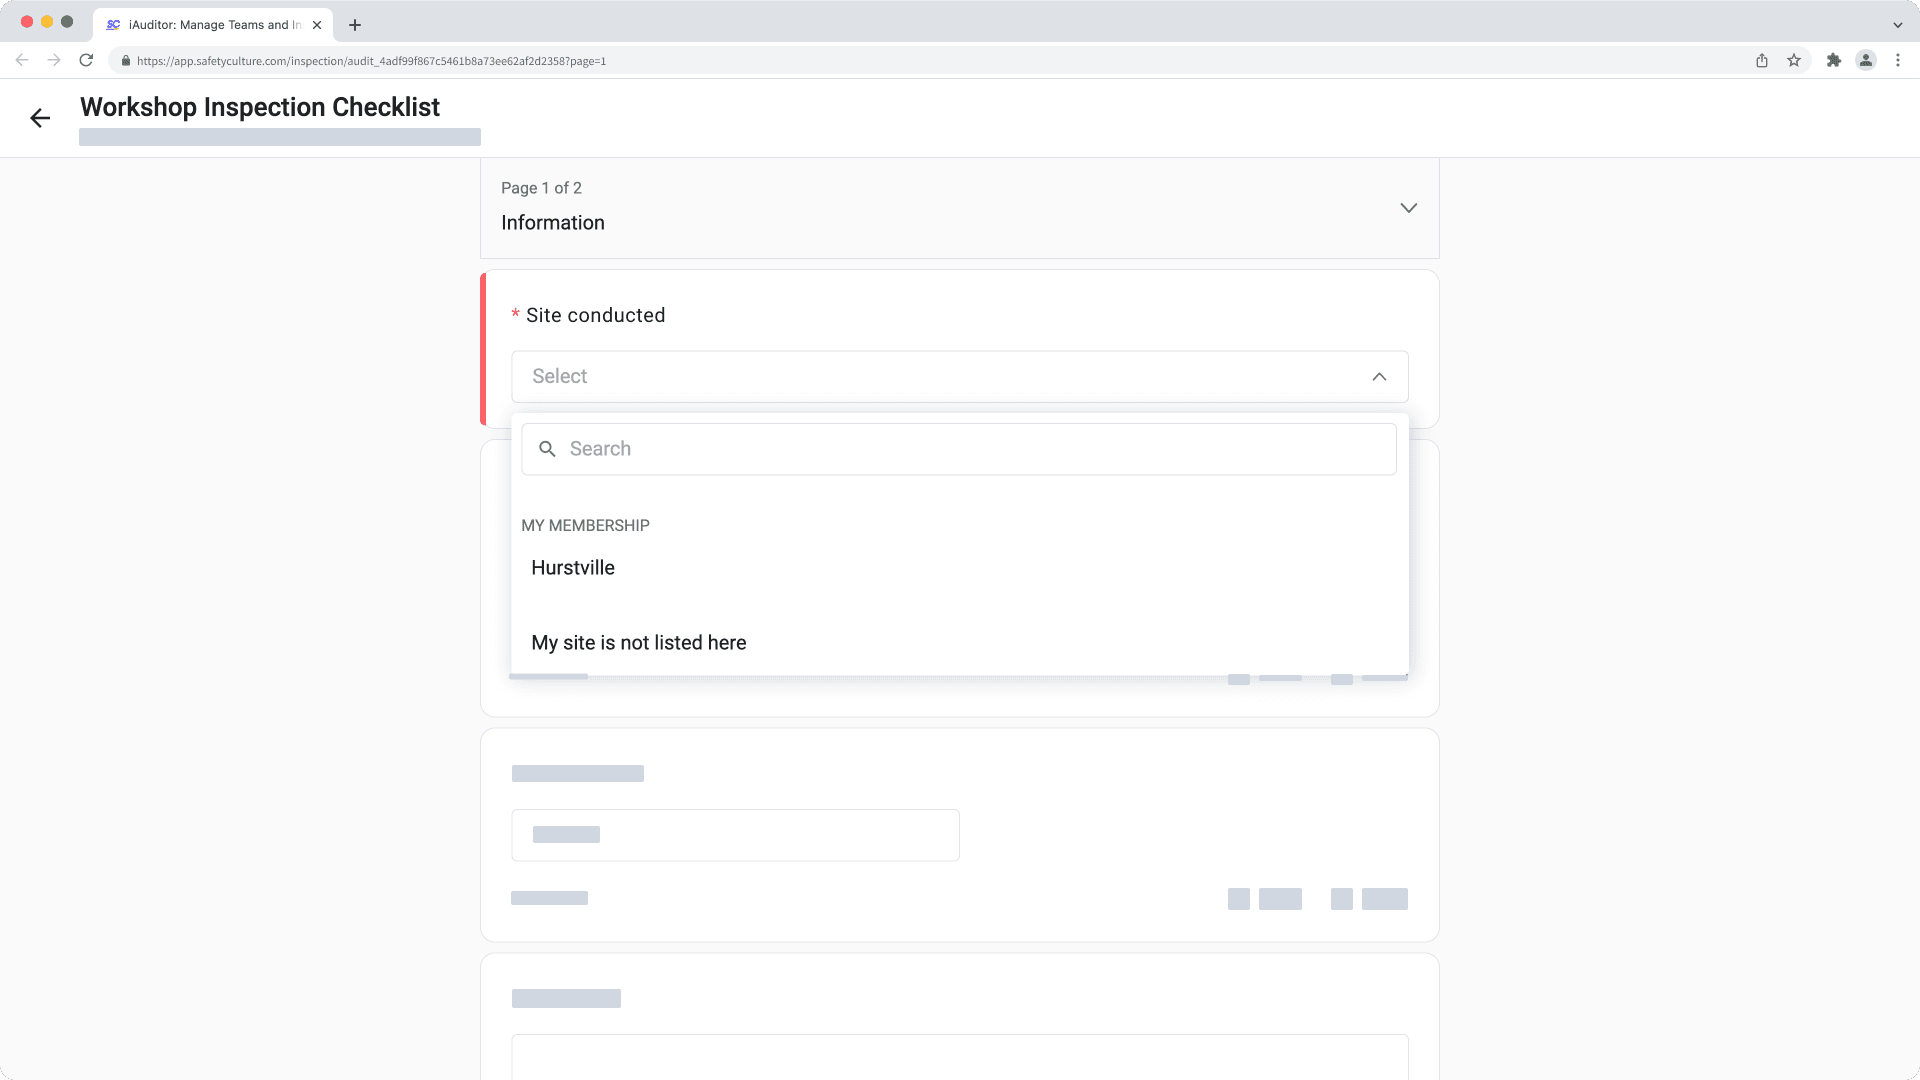Open the browser three-dot menu

tap(1897, 60)
